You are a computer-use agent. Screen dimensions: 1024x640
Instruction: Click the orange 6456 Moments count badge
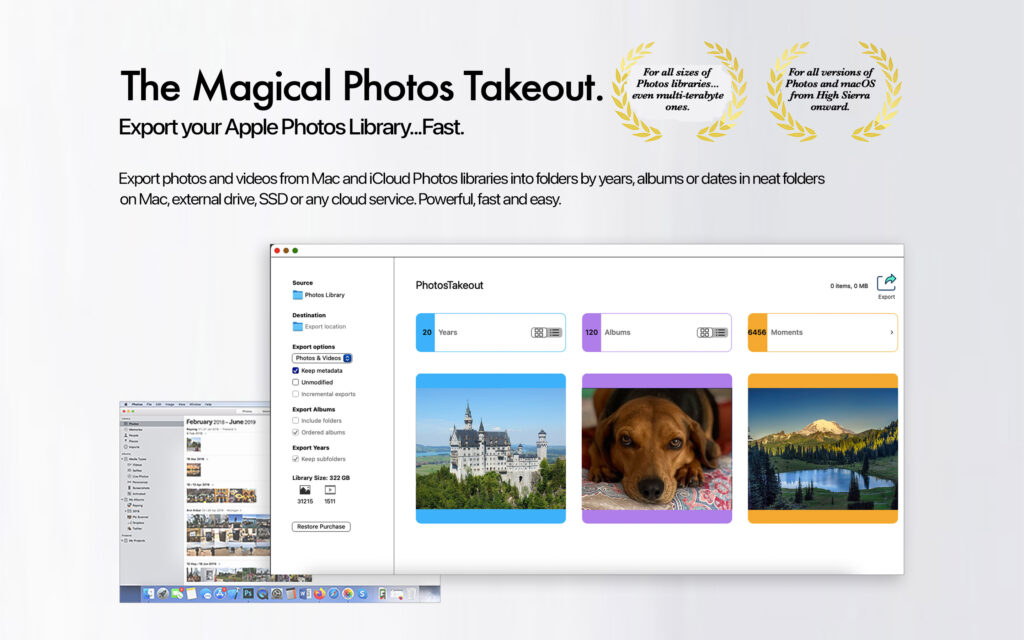[758, 332]
